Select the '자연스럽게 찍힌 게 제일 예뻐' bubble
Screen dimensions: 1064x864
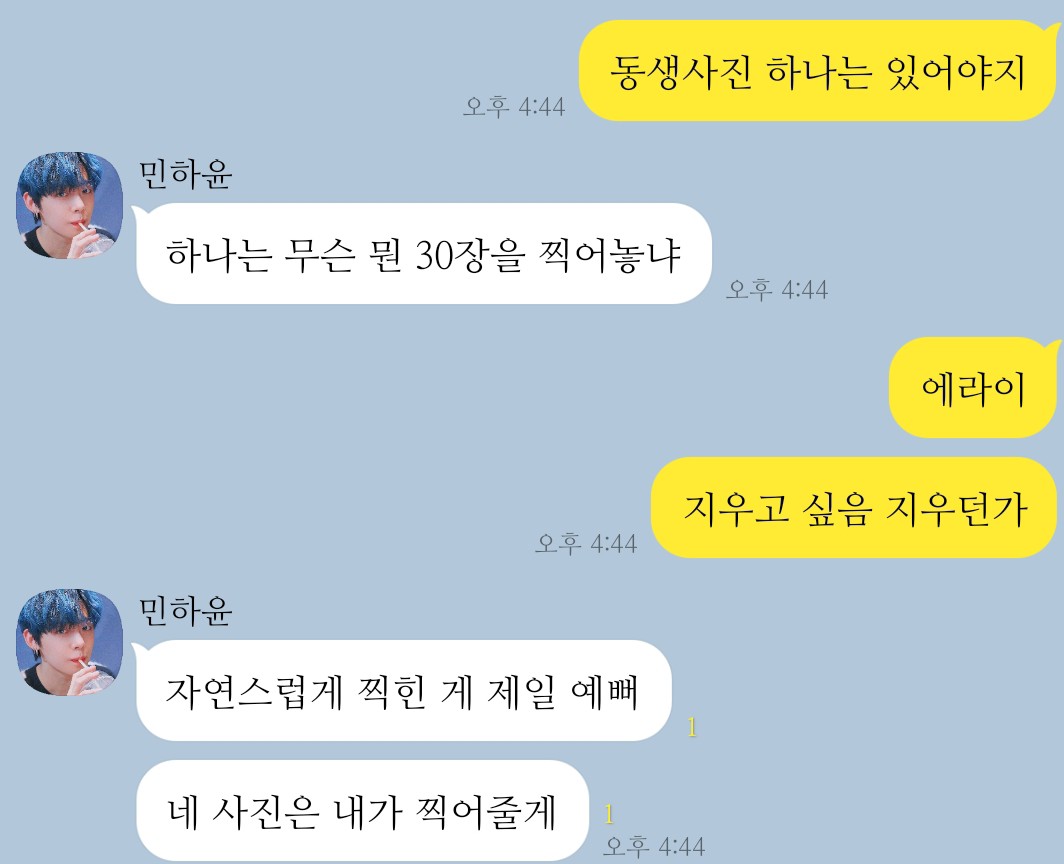404,691
